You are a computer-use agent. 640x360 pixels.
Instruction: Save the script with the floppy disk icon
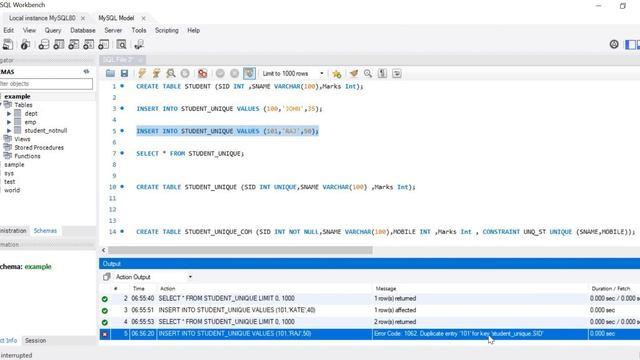(x=124, y=73)
